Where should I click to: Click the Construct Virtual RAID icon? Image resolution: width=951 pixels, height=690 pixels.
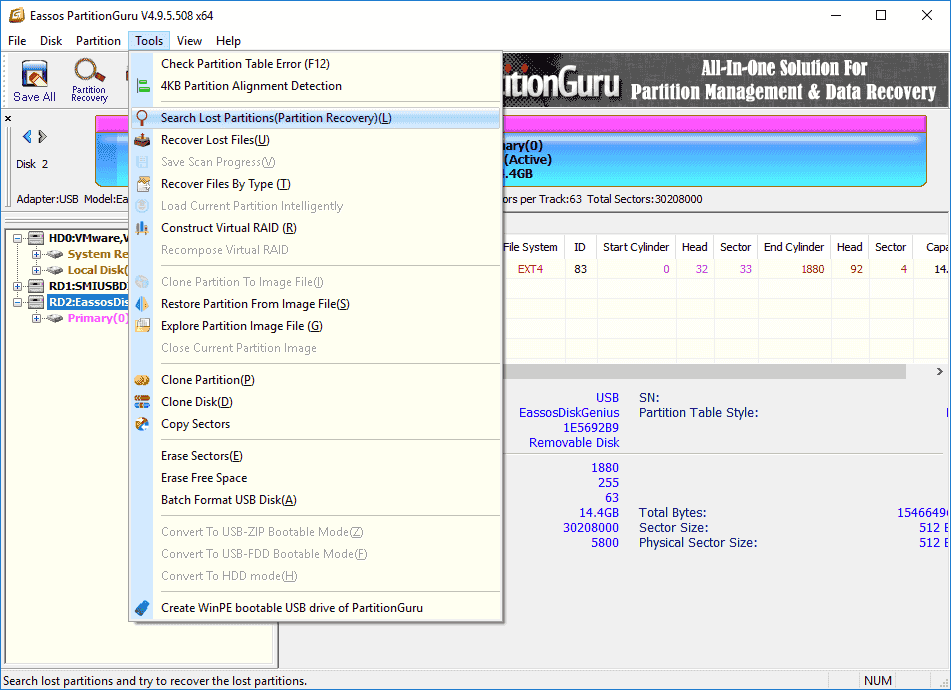coord(142,228)
